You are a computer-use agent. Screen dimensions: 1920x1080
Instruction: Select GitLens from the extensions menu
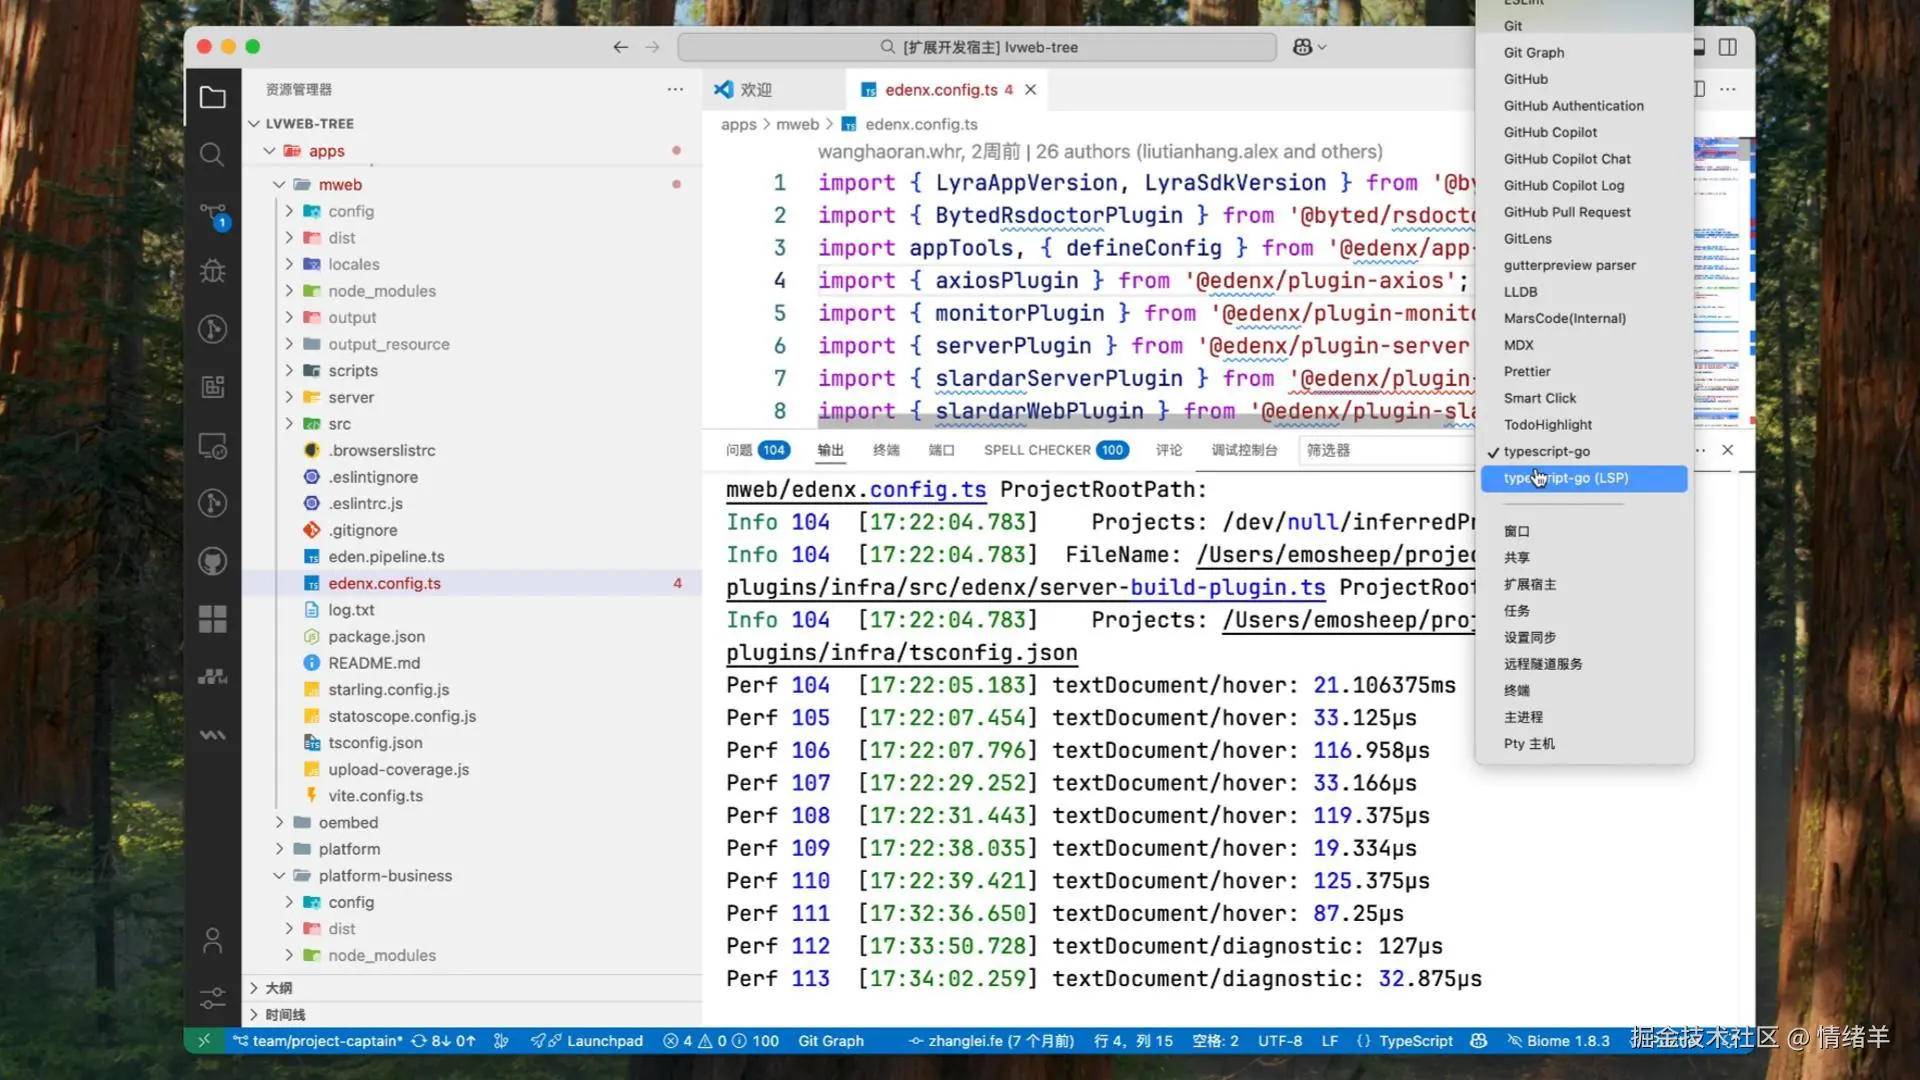[1528, 238]
